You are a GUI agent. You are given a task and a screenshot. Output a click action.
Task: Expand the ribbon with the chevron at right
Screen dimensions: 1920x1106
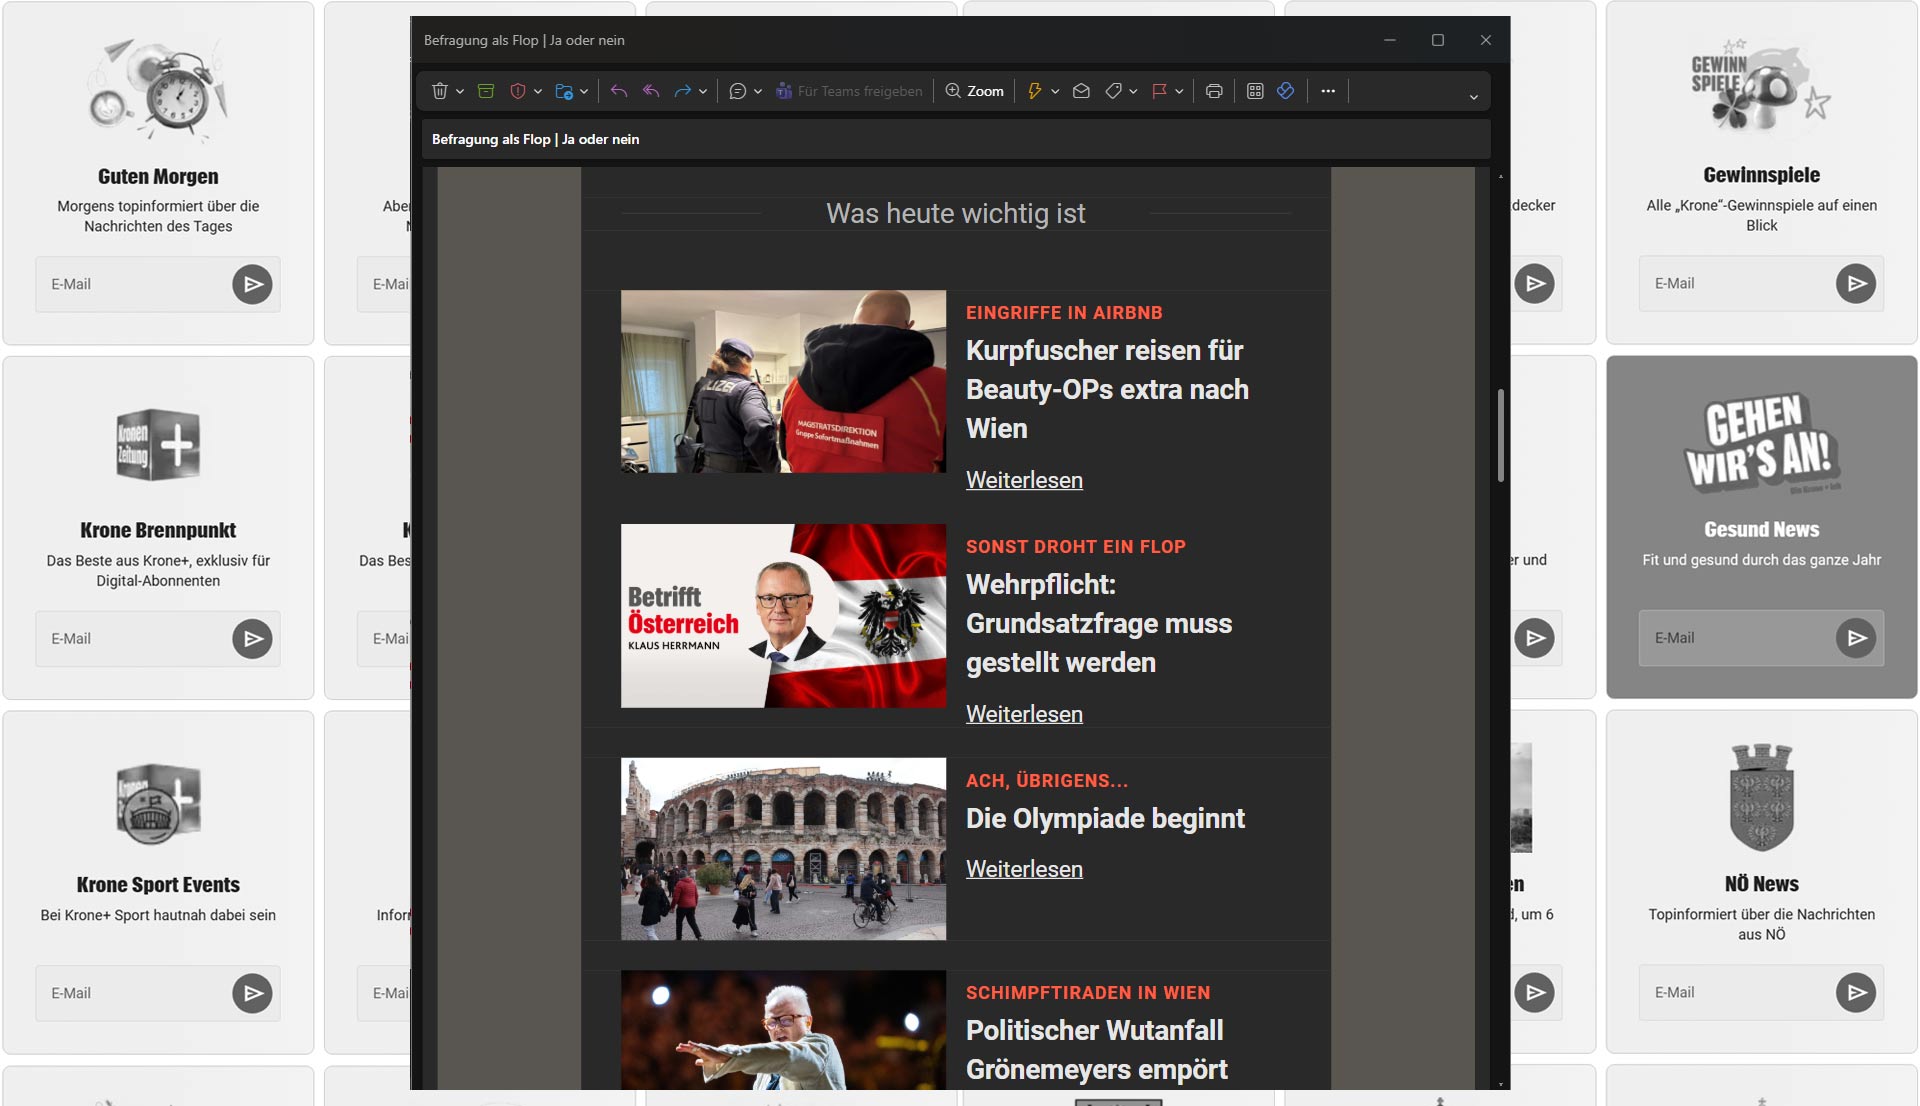[1473, 97]
